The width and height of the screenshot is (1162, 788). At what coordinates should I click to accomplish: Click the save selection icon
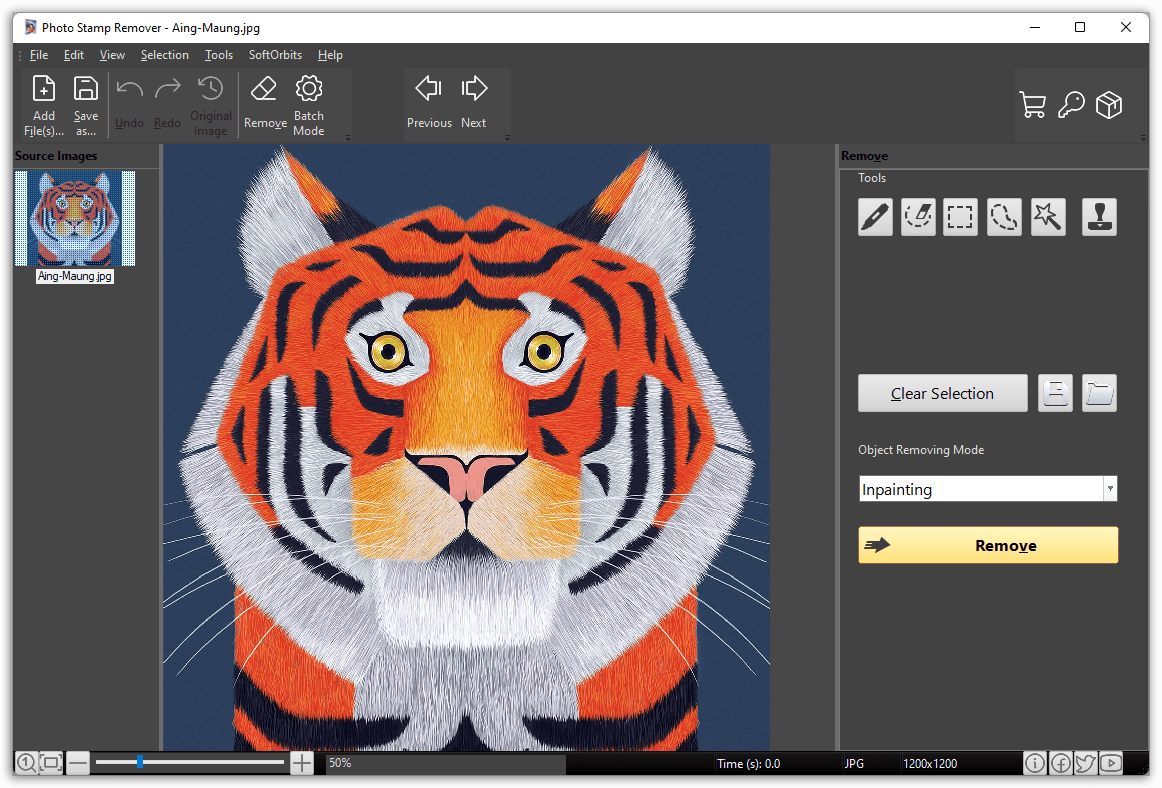point(1055,393)
